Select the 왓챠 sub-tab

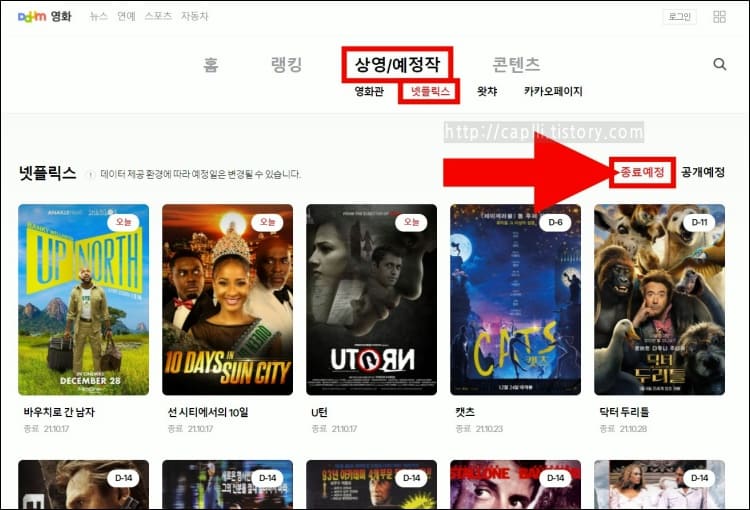click(x=487, y=91)
